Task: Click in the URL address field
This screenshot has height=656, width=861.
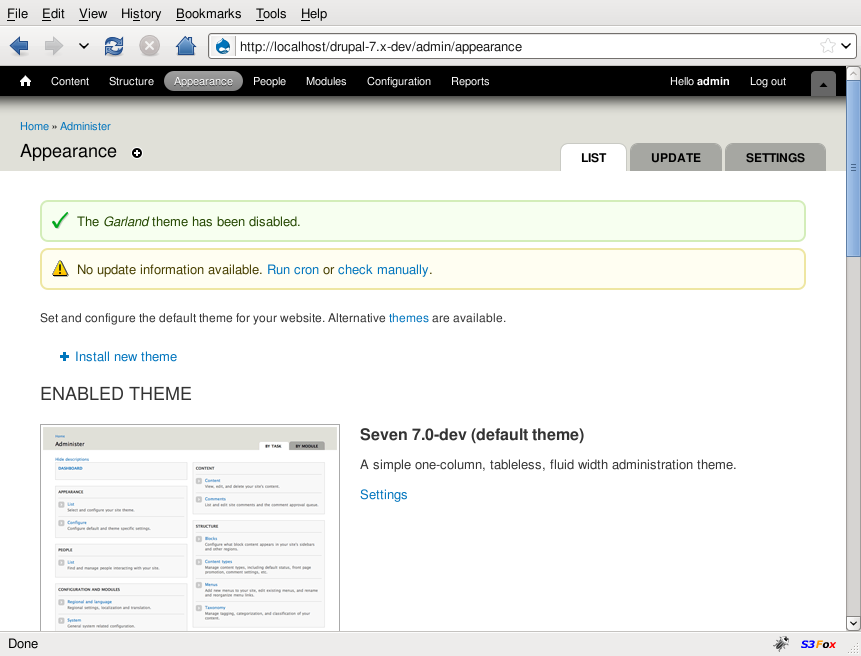Action: pos(520,46)
